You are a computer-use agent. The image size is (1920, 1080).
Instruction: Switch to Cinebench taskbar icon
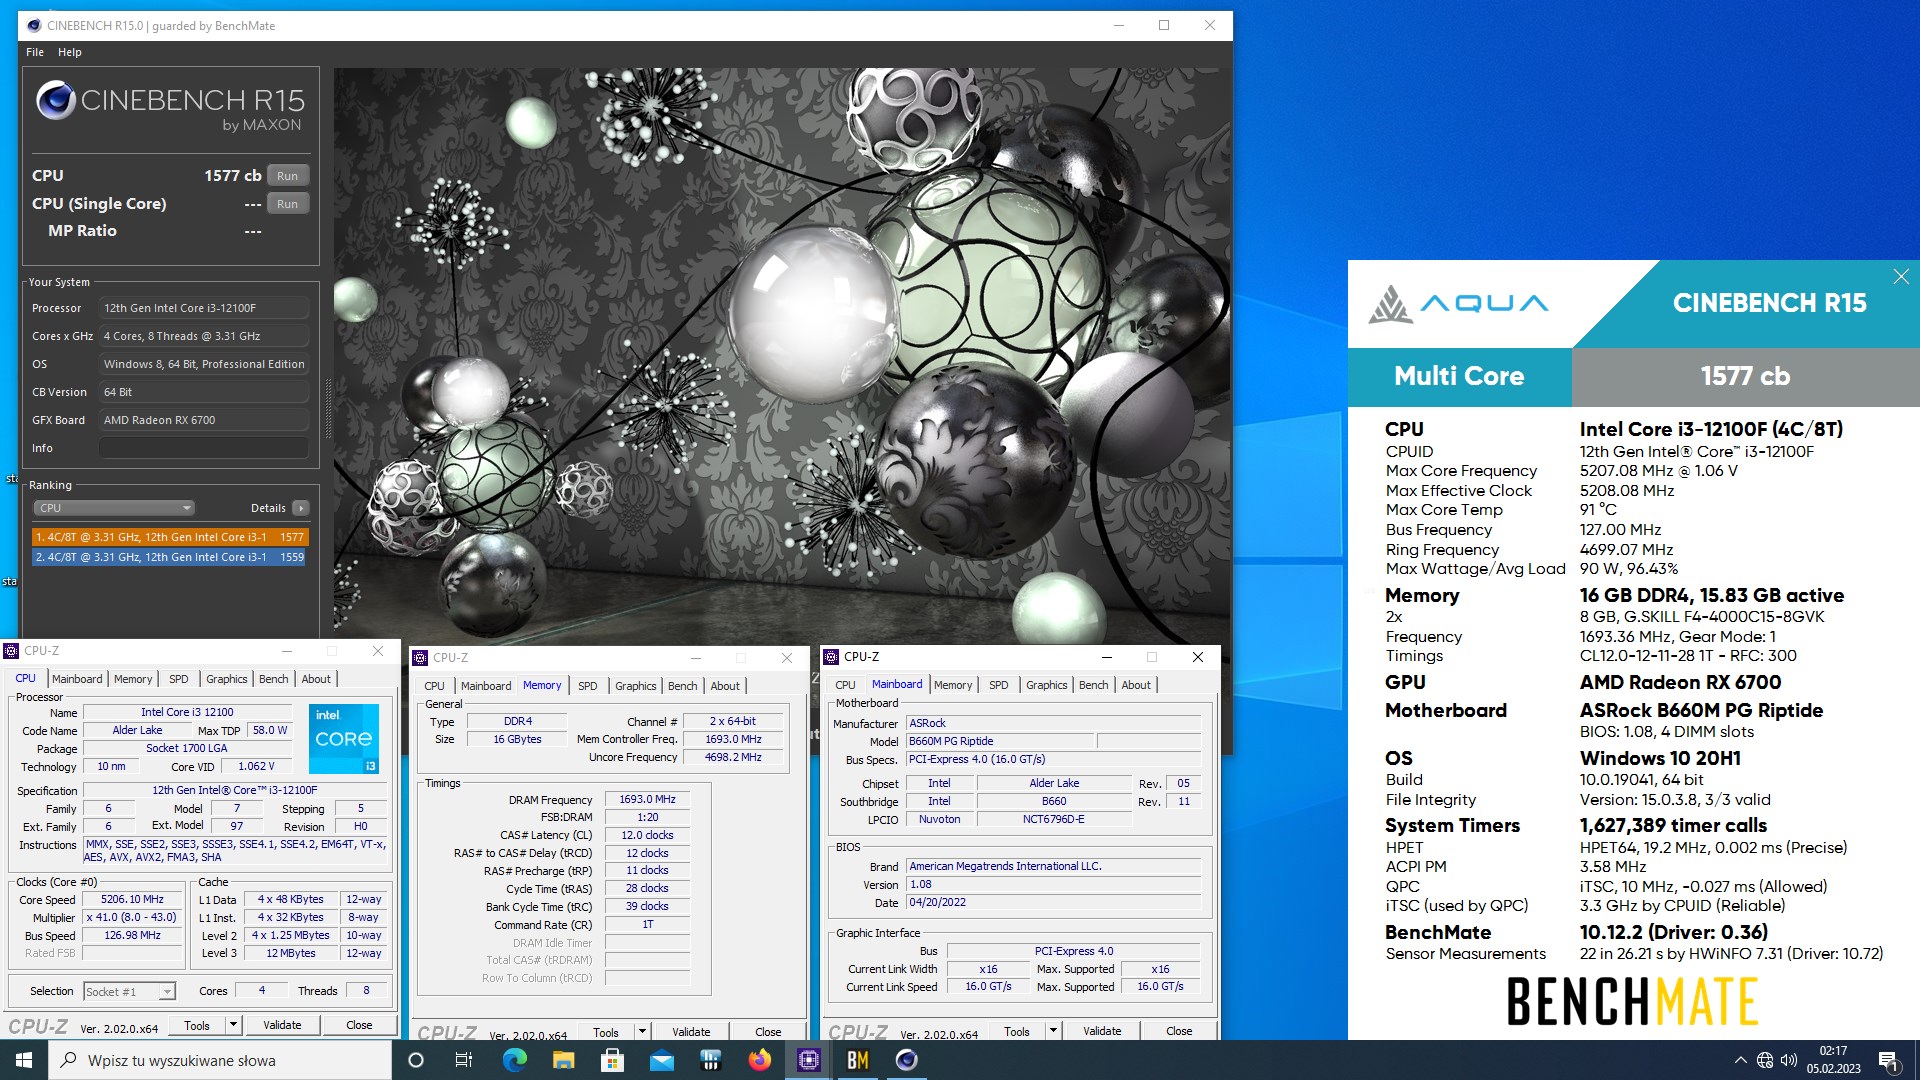[x=907, y=1060]
